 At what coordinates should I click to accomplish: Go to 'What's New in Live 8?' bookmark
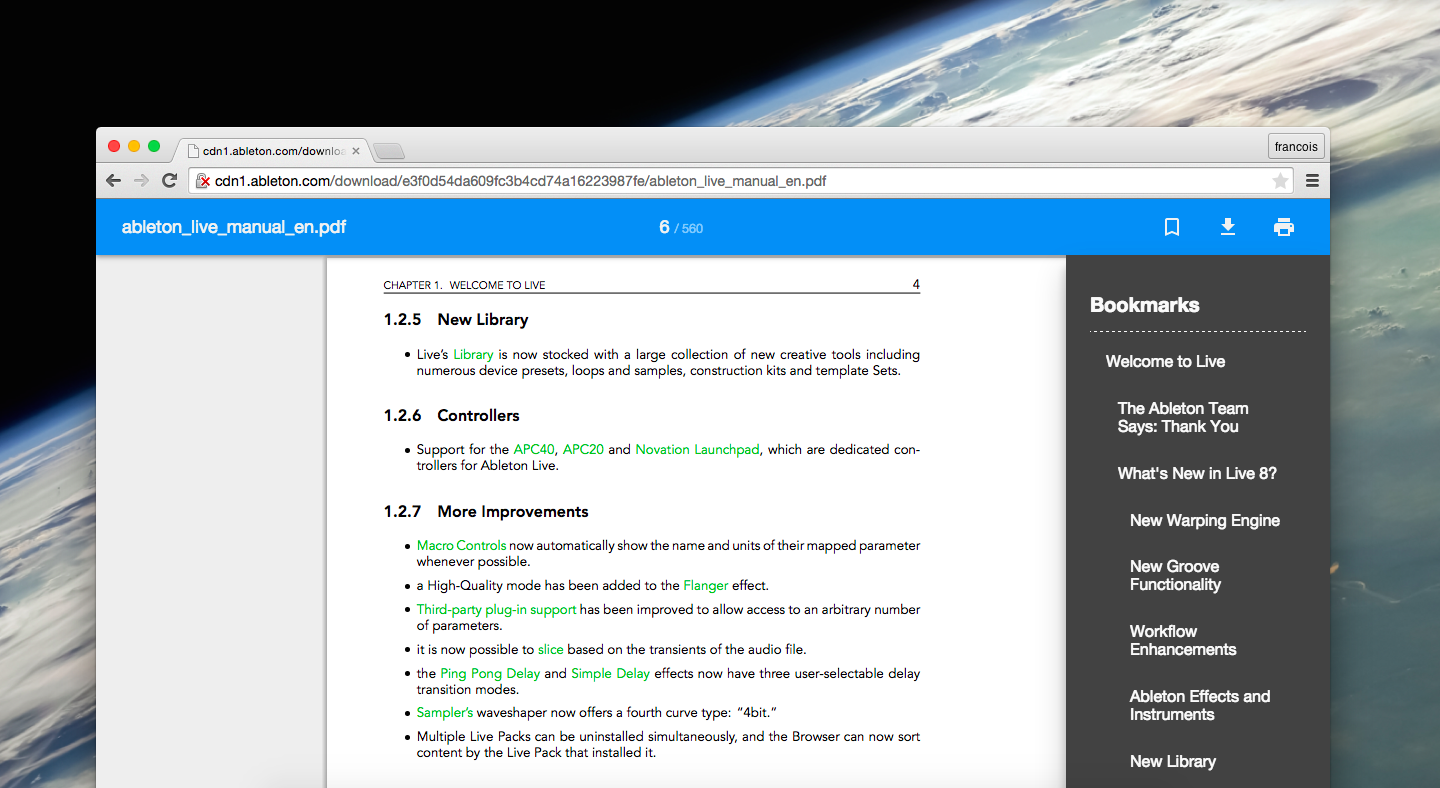click(1197, 474)
